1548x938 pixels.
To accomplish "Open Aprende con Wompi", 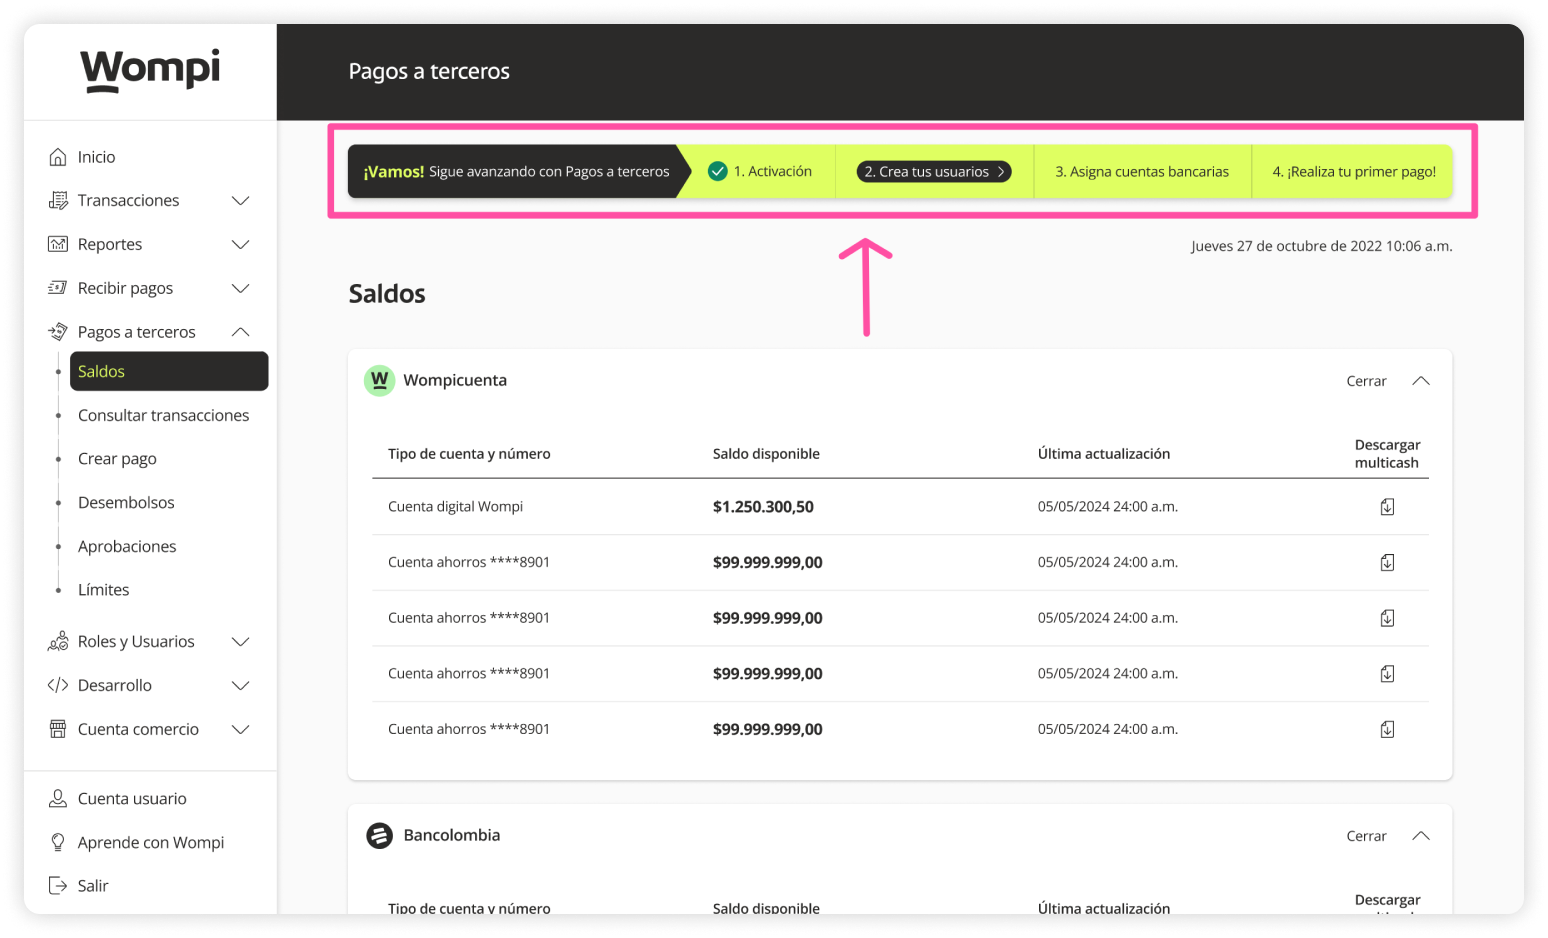I will click(x=151, y=842).
